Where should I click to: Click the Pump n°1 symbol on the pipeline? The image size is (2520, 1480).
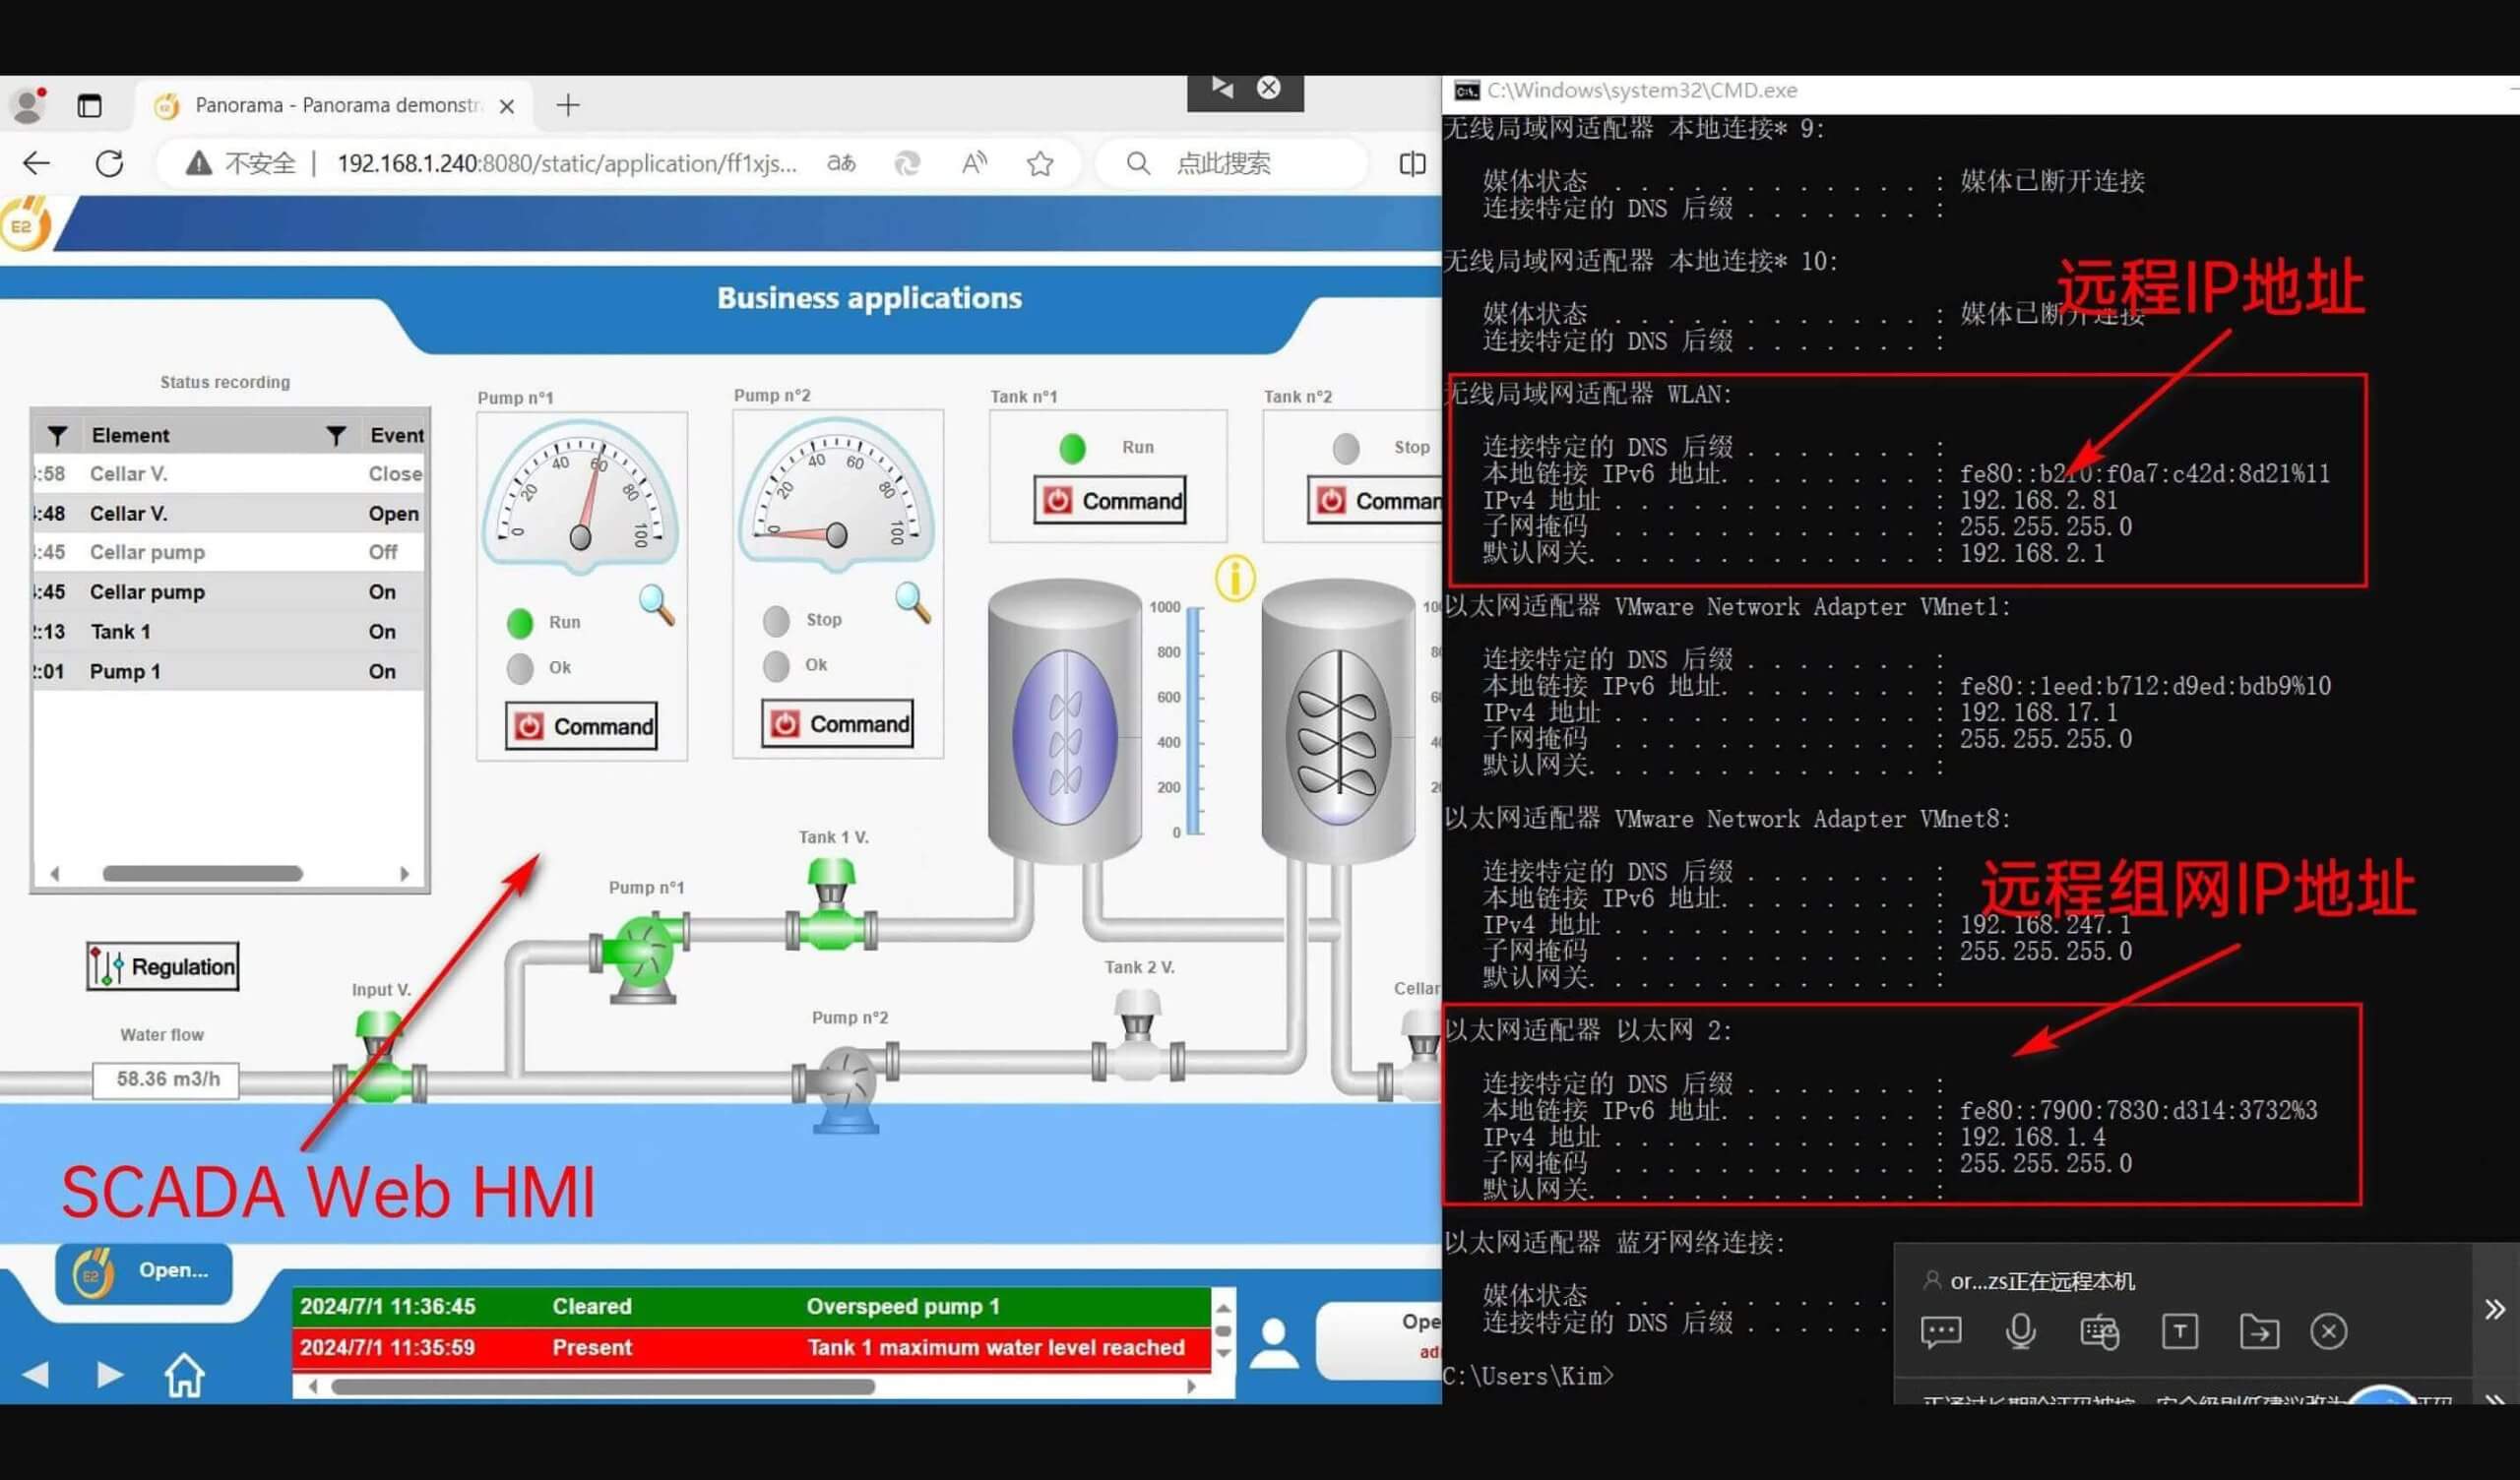tap(644, 949)
